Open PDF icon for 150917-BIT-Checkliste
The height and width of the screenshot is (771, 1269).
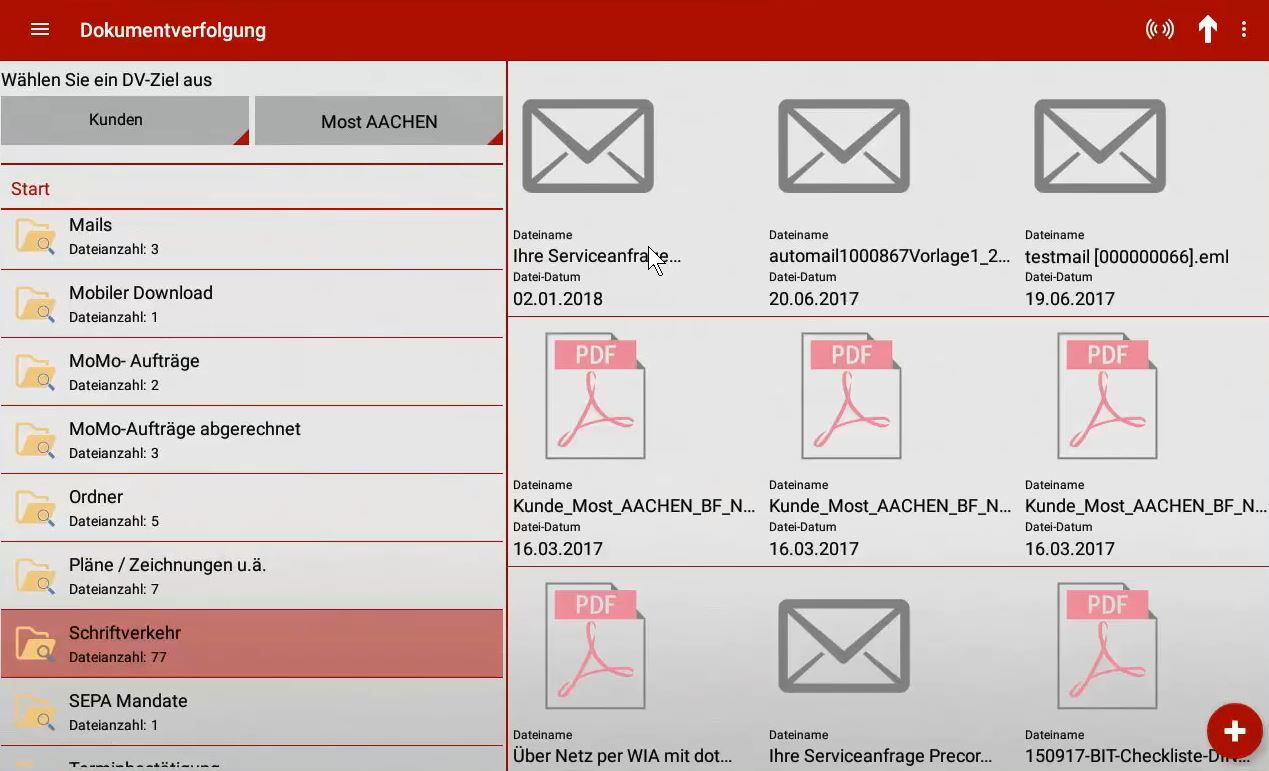pos(1107,646)
